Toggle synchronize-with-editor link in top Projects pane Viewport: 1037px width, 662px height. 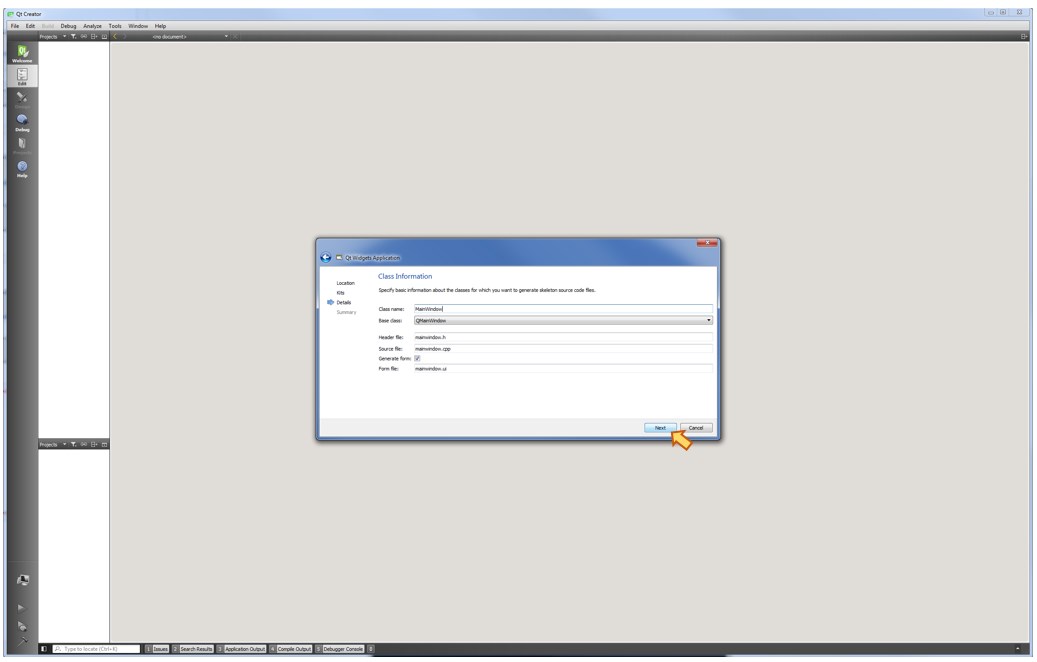(83, 36)
